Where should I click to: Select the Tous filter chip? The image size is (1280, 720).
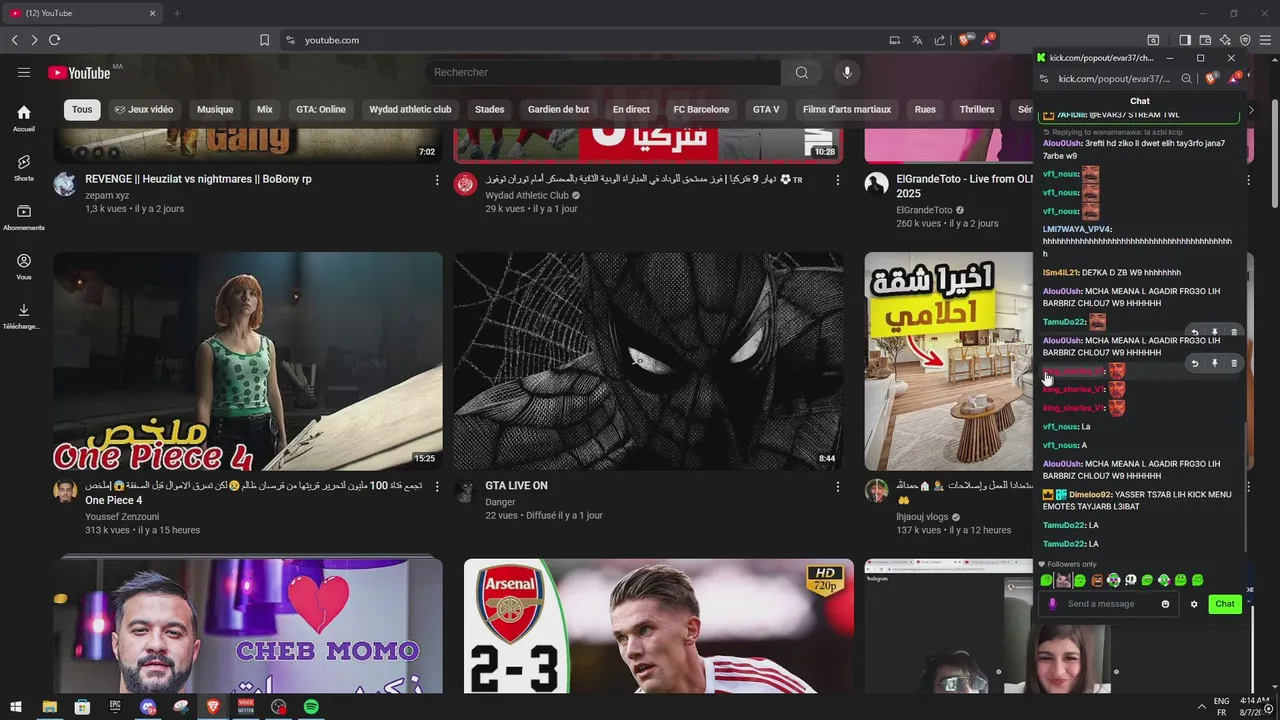(82, 109)
